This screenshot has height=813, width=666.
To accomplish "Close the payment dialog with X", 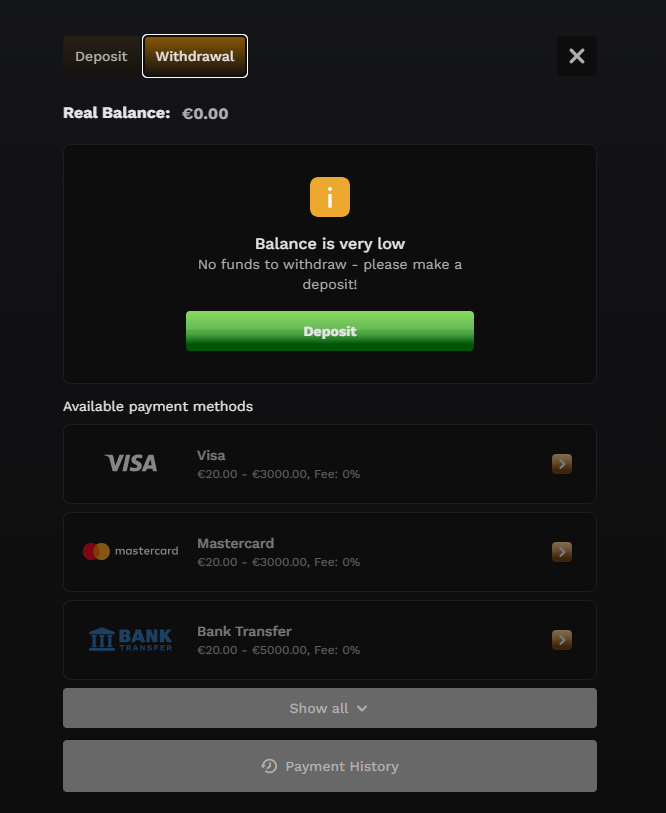I will 577,56.
